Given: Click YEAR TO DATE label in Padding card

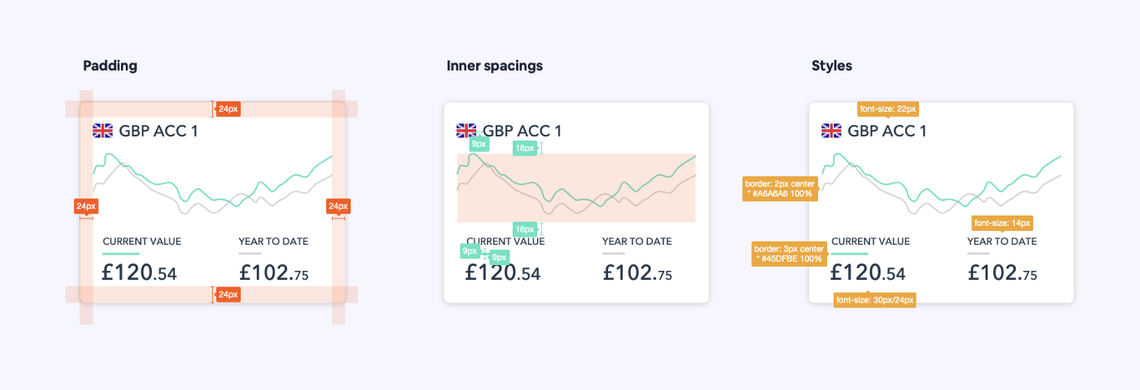Looking at the screenshot, I should (273, 242).
